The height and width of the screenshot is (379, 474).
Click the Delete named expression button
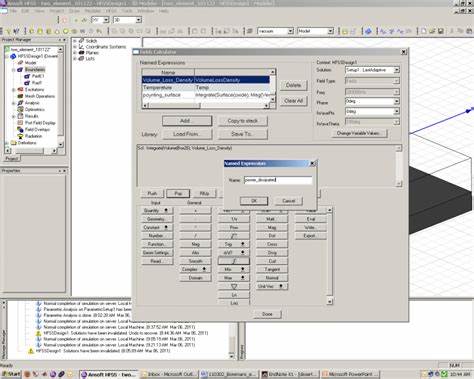(x=293, y=85)
